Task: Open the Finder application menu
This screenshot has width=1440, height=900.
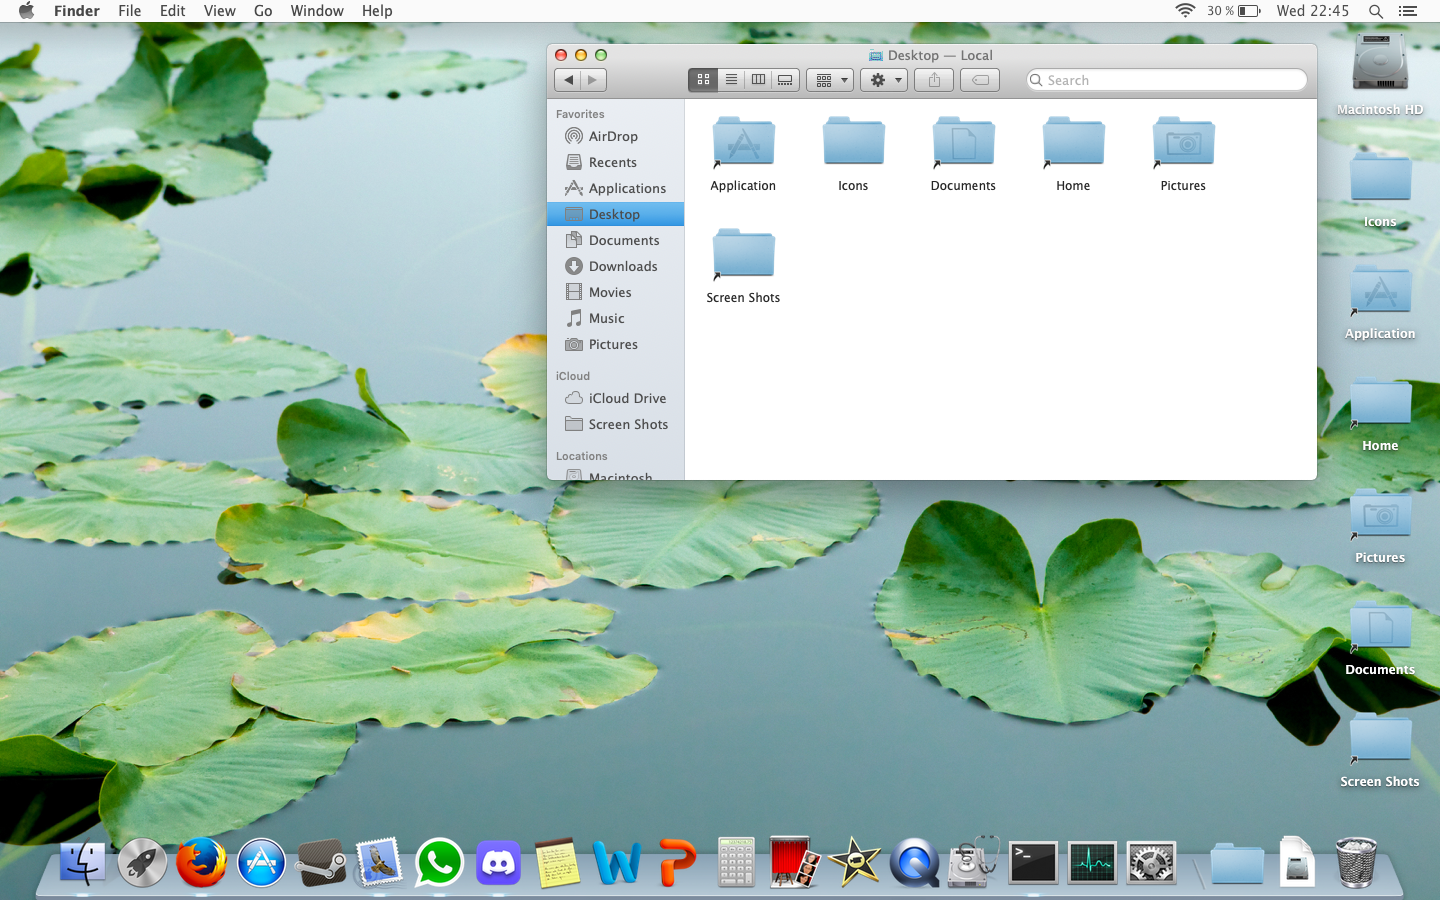Action: click(x=77, y=11)
